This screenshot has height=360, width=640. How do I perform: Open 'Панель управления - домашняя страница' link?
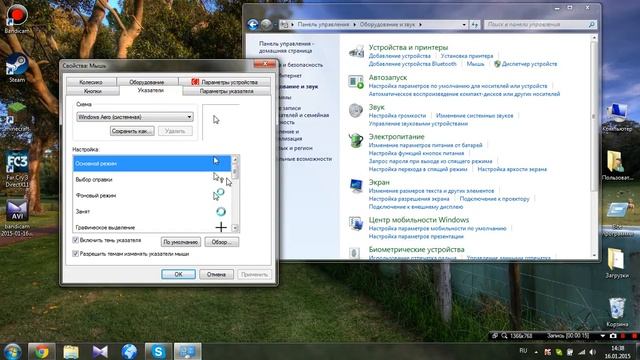[286, 47]
